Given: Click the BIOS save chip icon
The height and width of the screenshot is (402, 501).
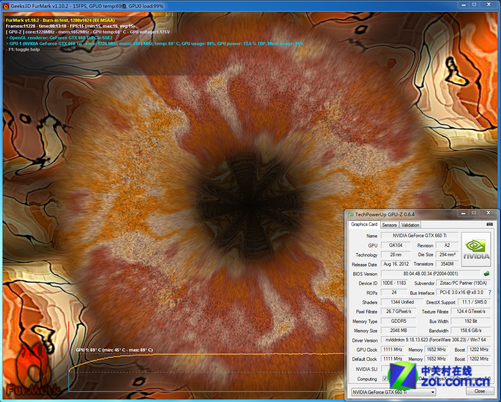Looking at the screenshot, I should pos(487,273).
